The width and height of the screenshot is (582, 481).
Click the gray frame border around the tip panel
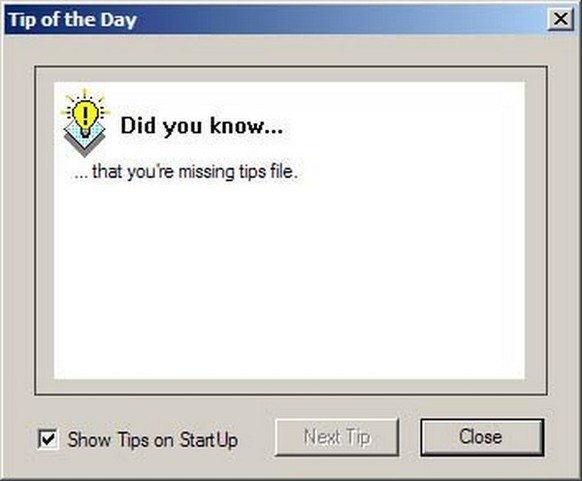click(44, 230)
